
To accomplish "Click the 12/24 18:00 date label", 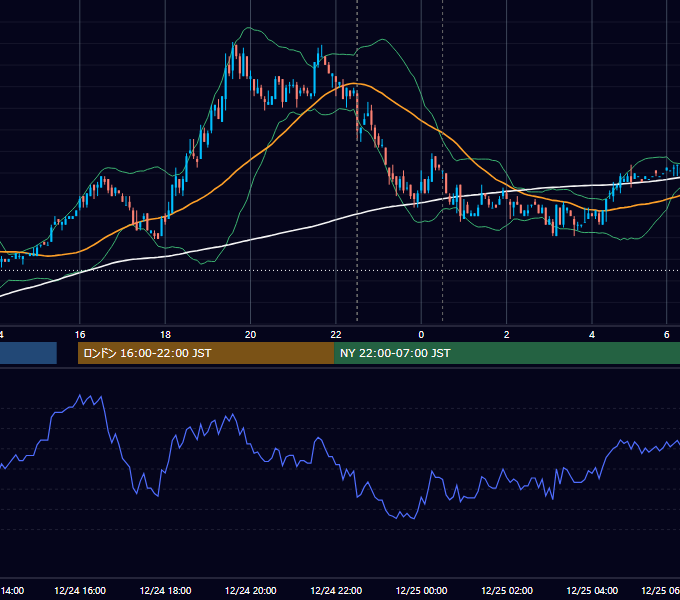I will [x=165, y=590].
